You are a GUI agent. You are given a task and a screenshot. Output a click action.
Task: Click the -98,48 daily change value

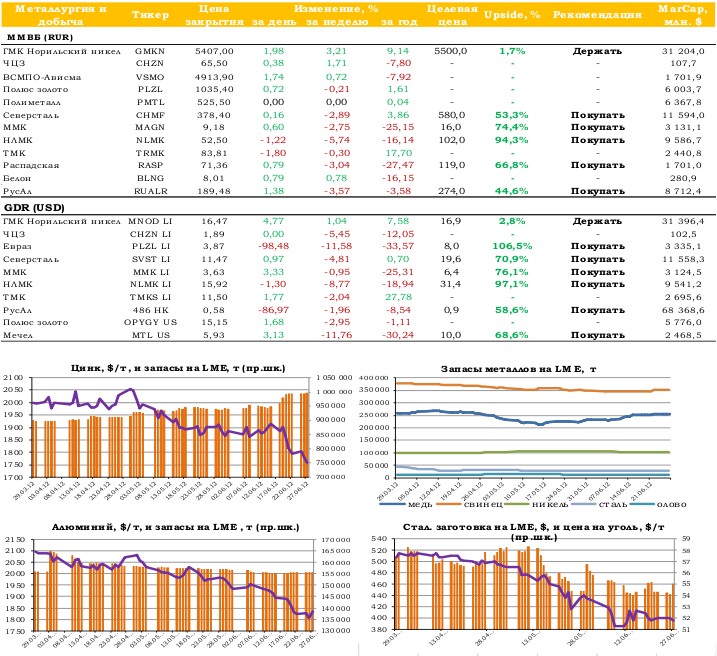point(273,246)
